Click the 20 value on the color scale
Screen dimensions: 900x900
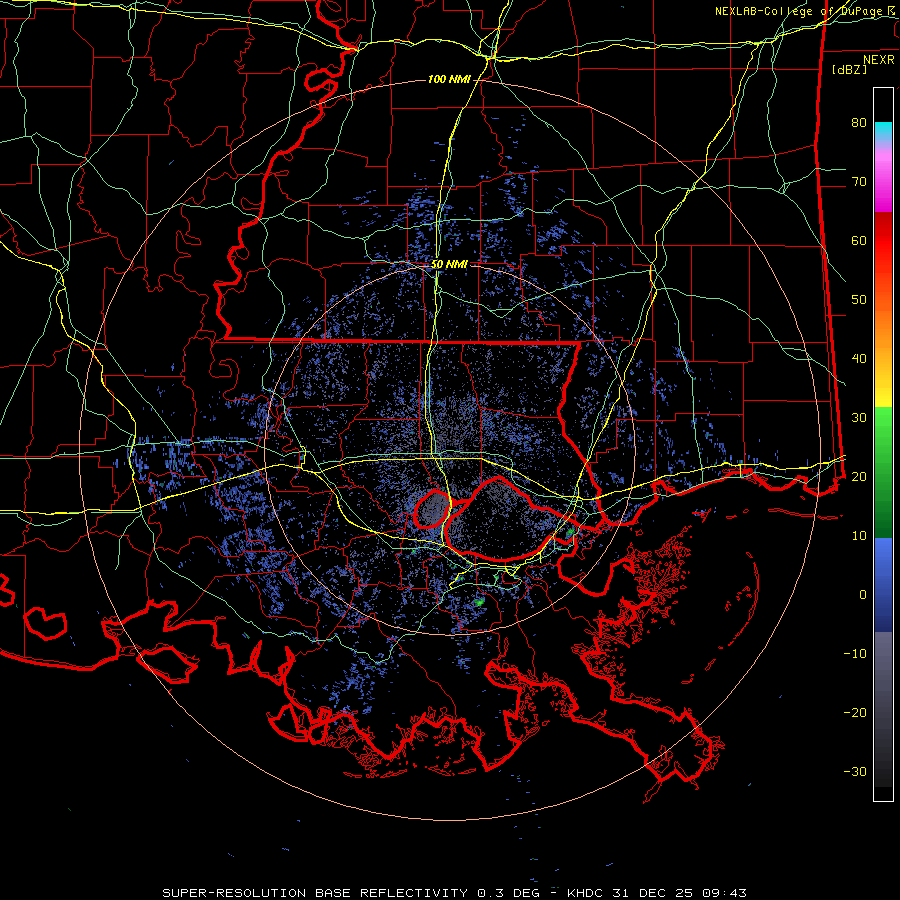(859, 477)
